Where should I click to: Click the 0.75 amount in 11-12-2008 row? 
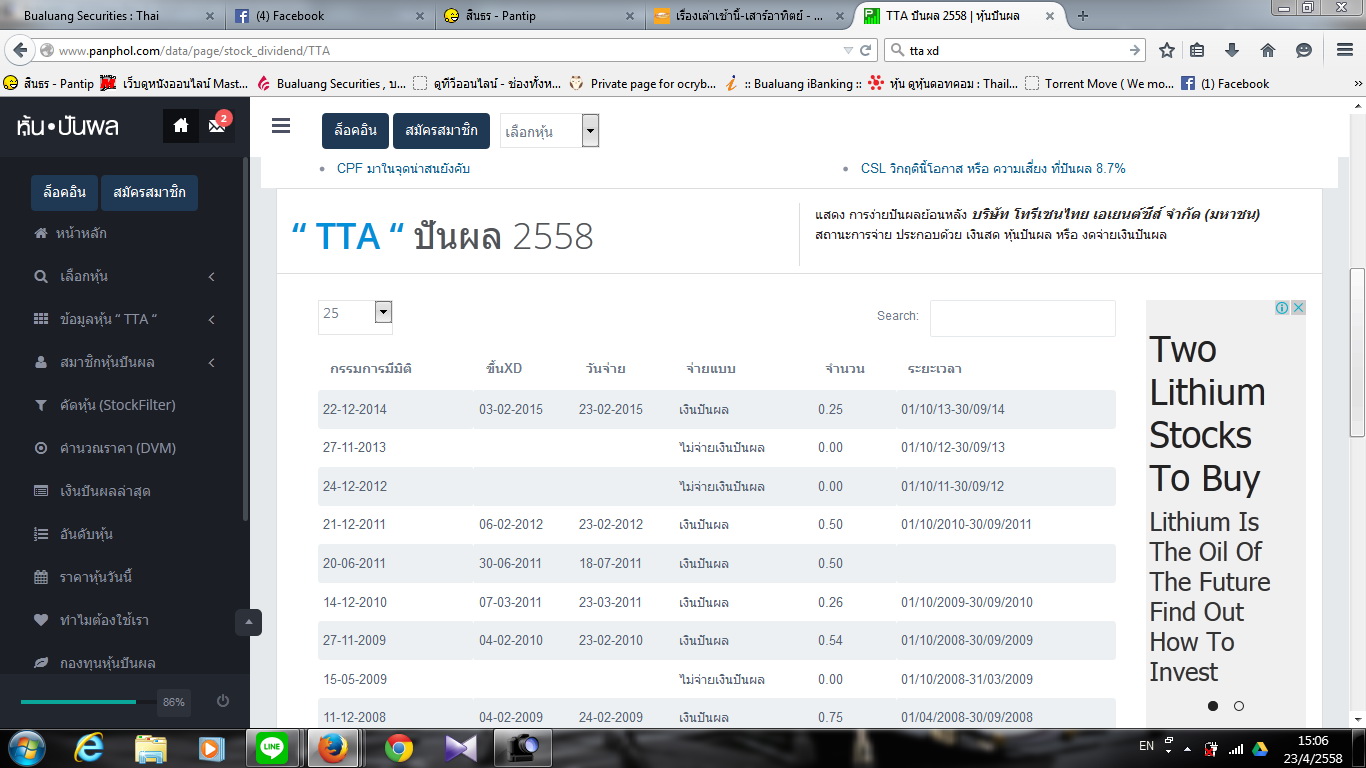[830, 717]
